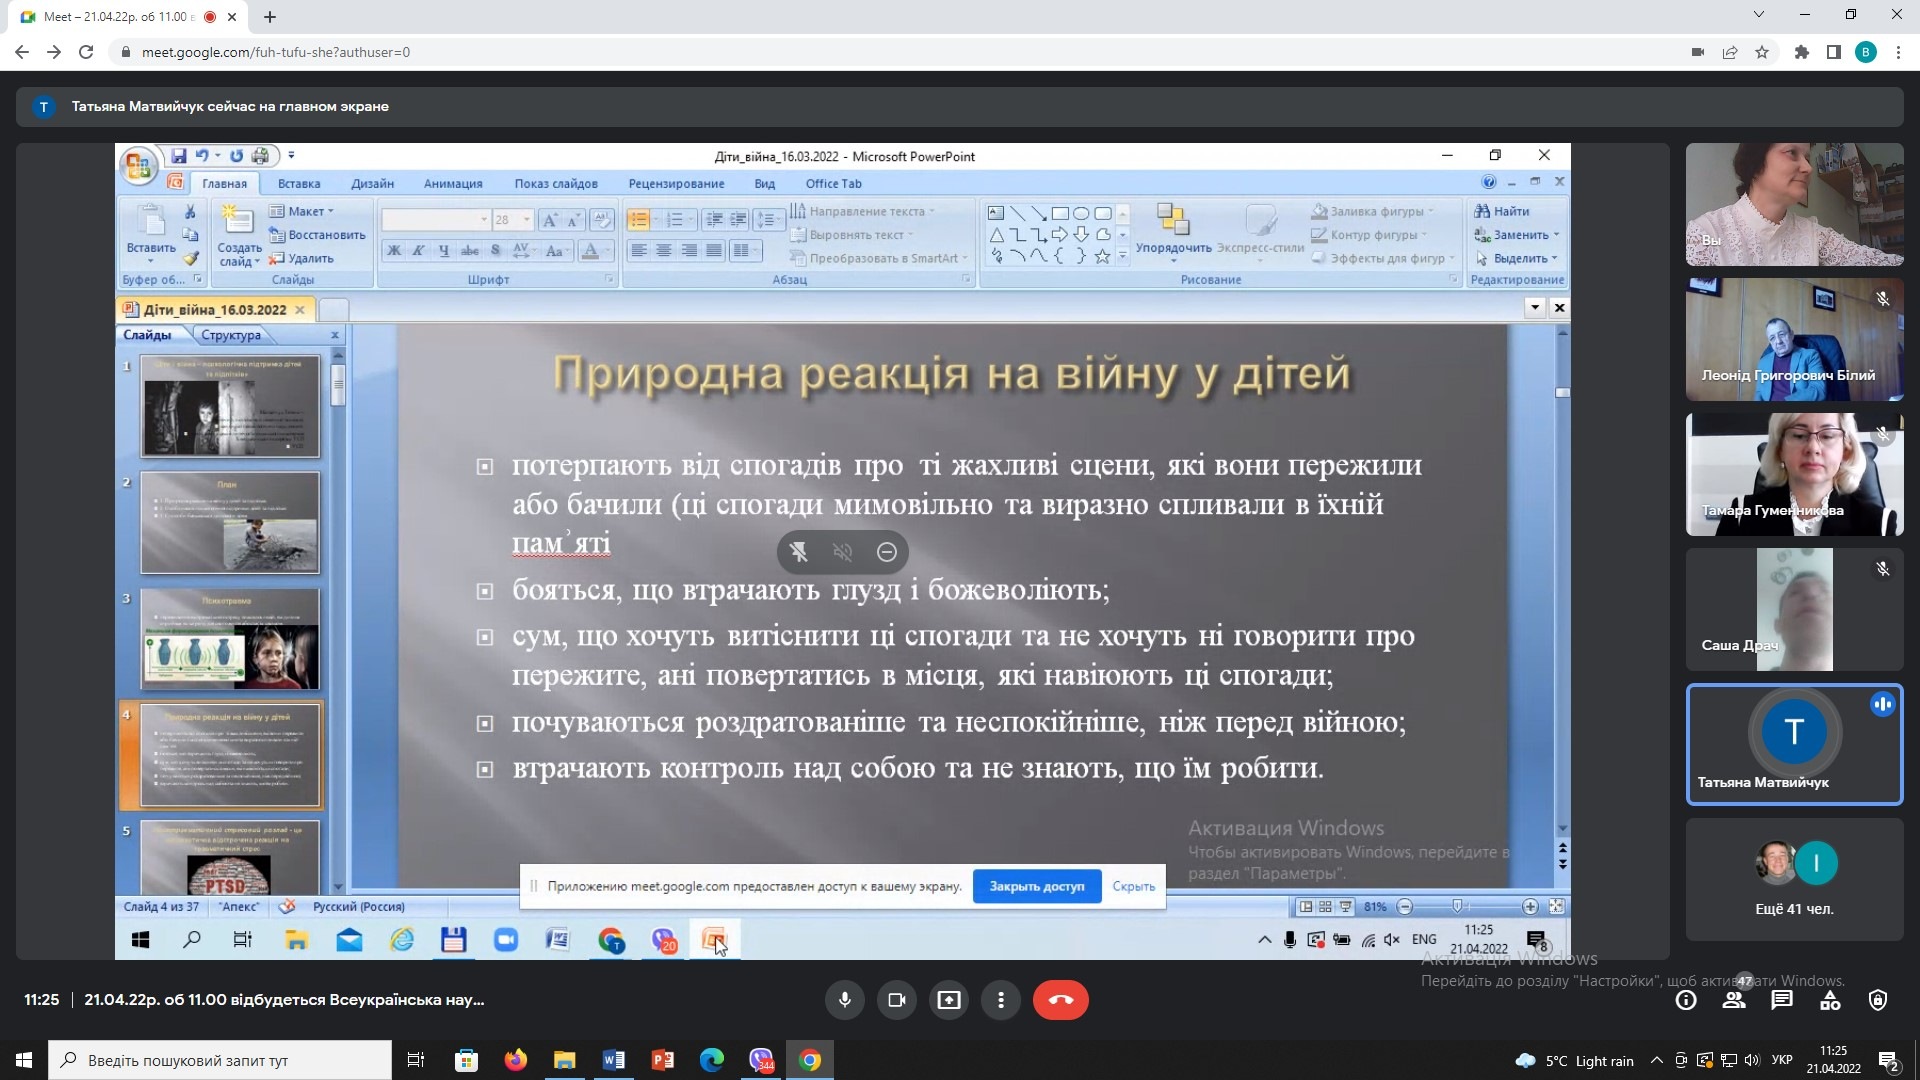Expand Windows tray hidden icons chevron
Screen dimensions: 1920x1080
pyautogui.click(x=1656, y=1061)
